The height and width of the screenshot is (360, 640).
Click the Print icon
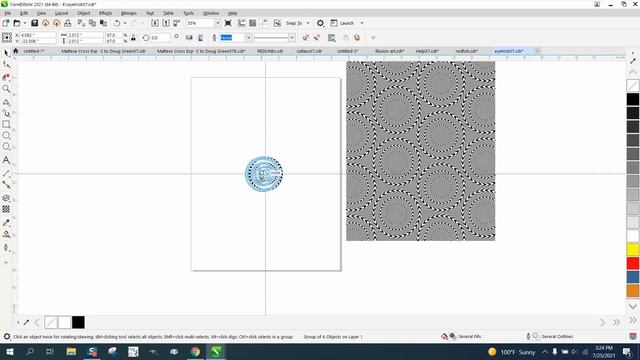click(x=68, y=23)
